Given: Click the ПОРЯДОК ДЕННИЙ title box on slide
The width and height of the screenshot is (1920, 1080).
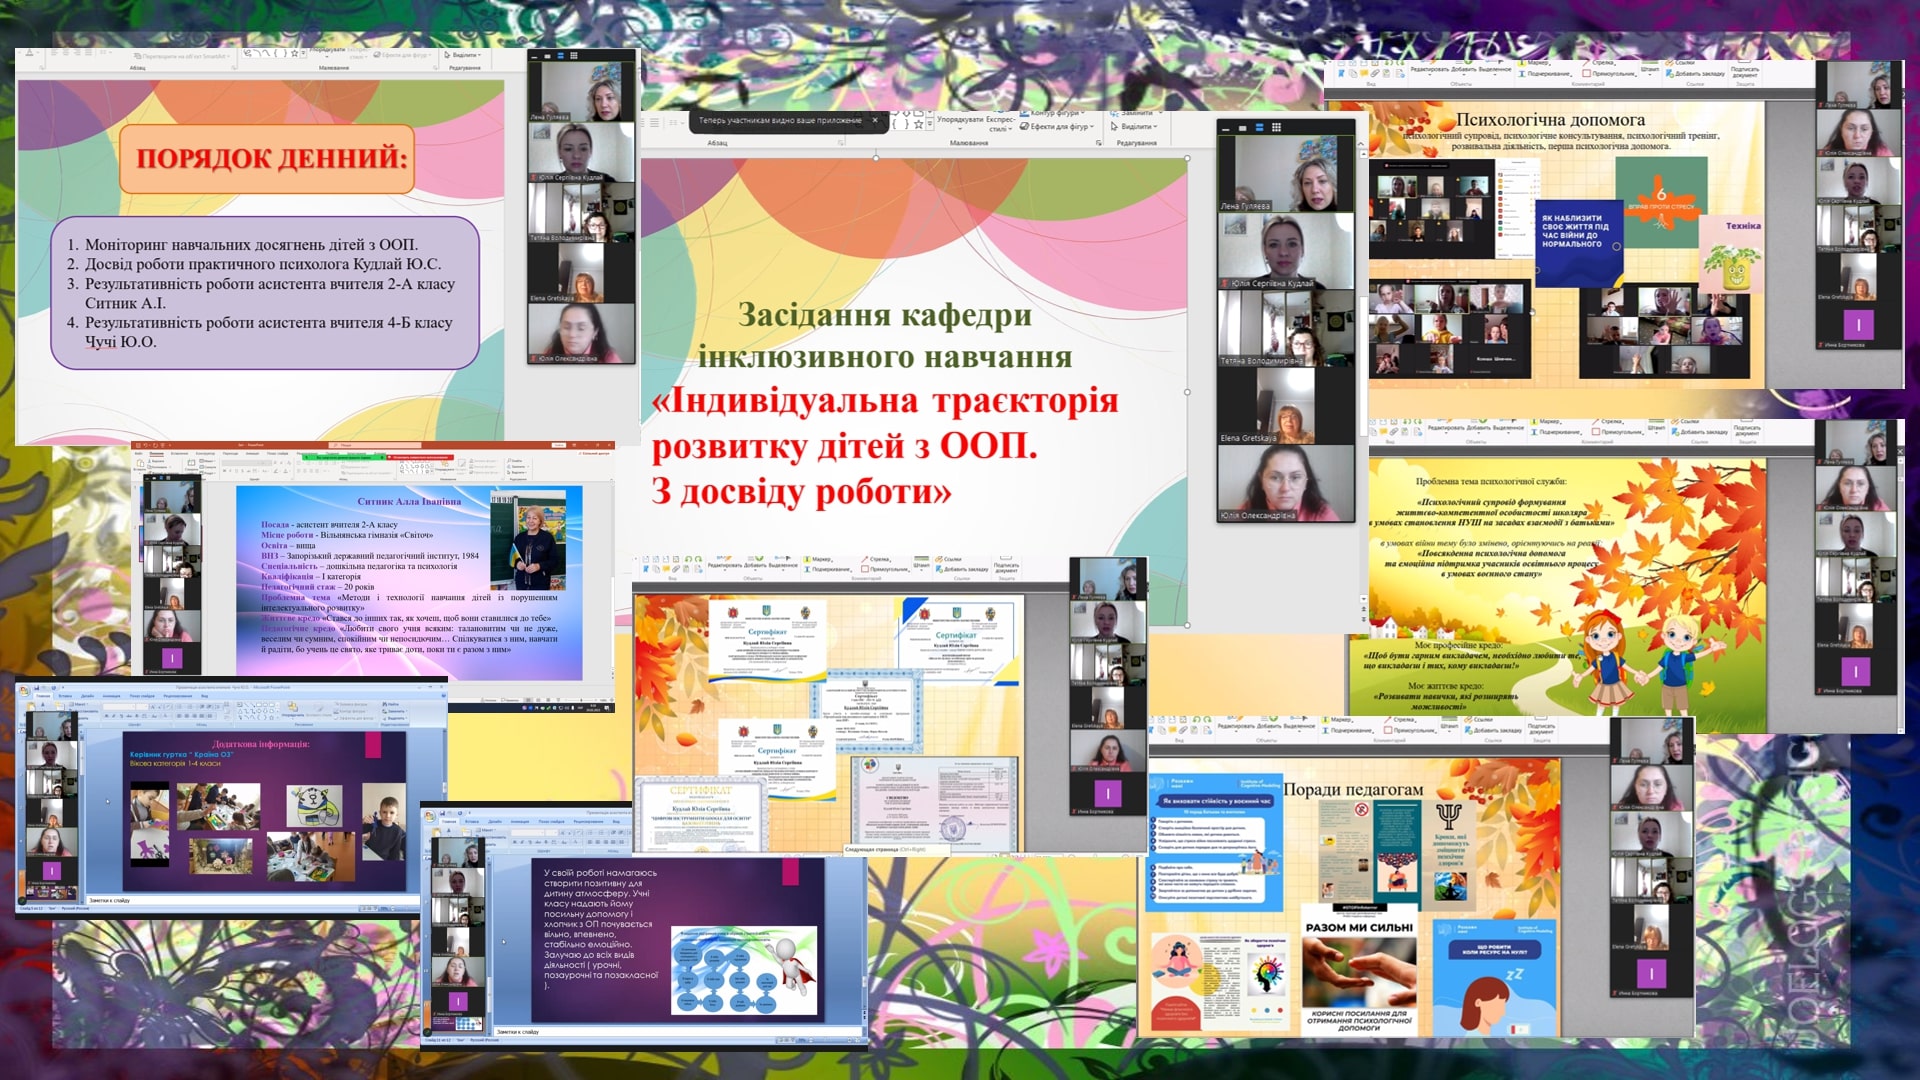Looking at the screenshot, I should pyautogui.click(x=267, y=158).
